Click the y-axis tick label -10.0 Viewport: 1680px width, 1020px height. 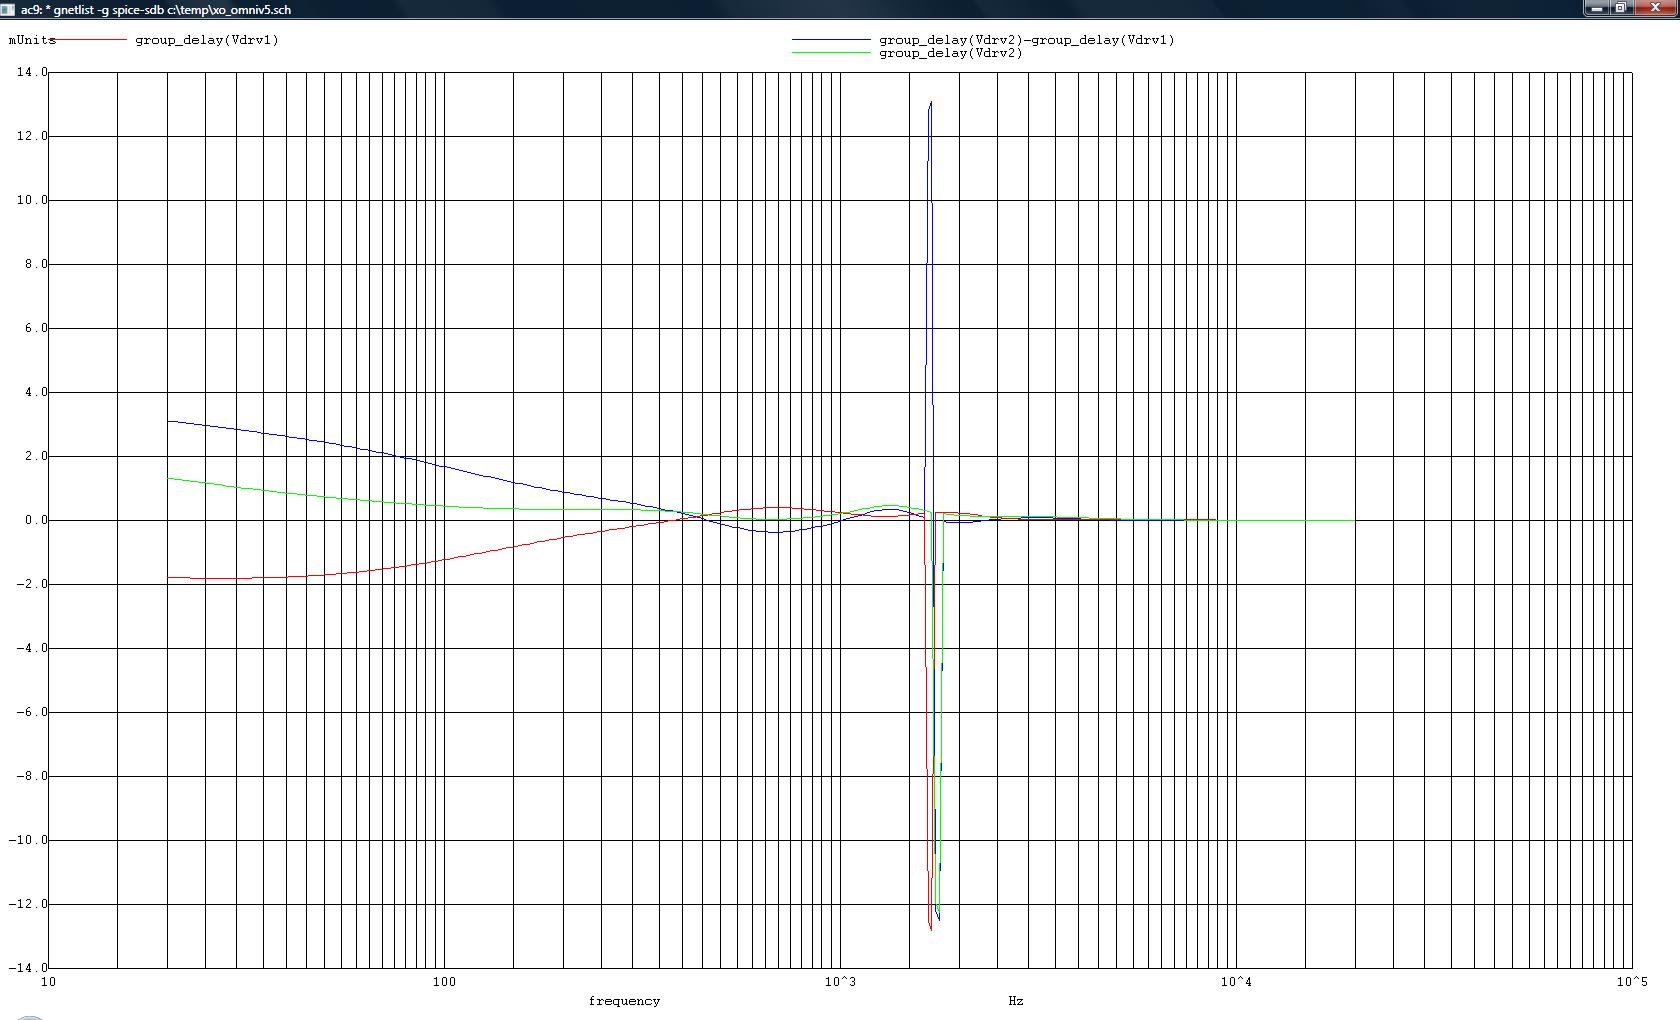pos(28,840)
